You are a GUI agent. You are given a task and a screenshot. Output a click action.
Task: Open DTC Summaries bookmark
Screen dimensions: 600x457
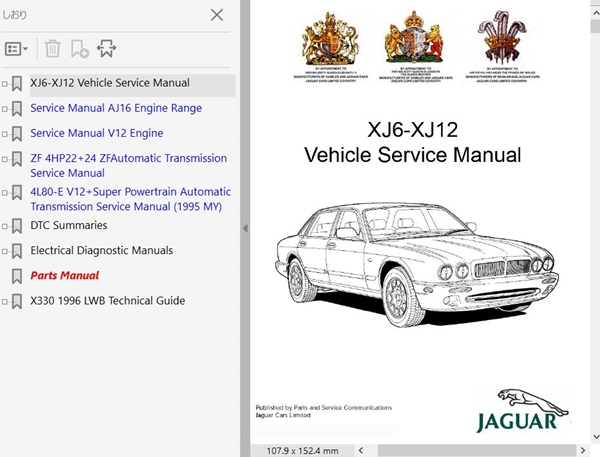pyautogui.click(x=68, y=225)
